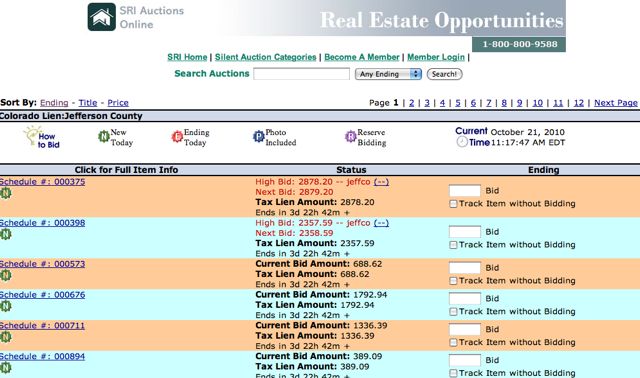The height and width of the screenshot is (378, 640).
Task: Click the New badge under Schedule 000573
Action: (5, 276)
